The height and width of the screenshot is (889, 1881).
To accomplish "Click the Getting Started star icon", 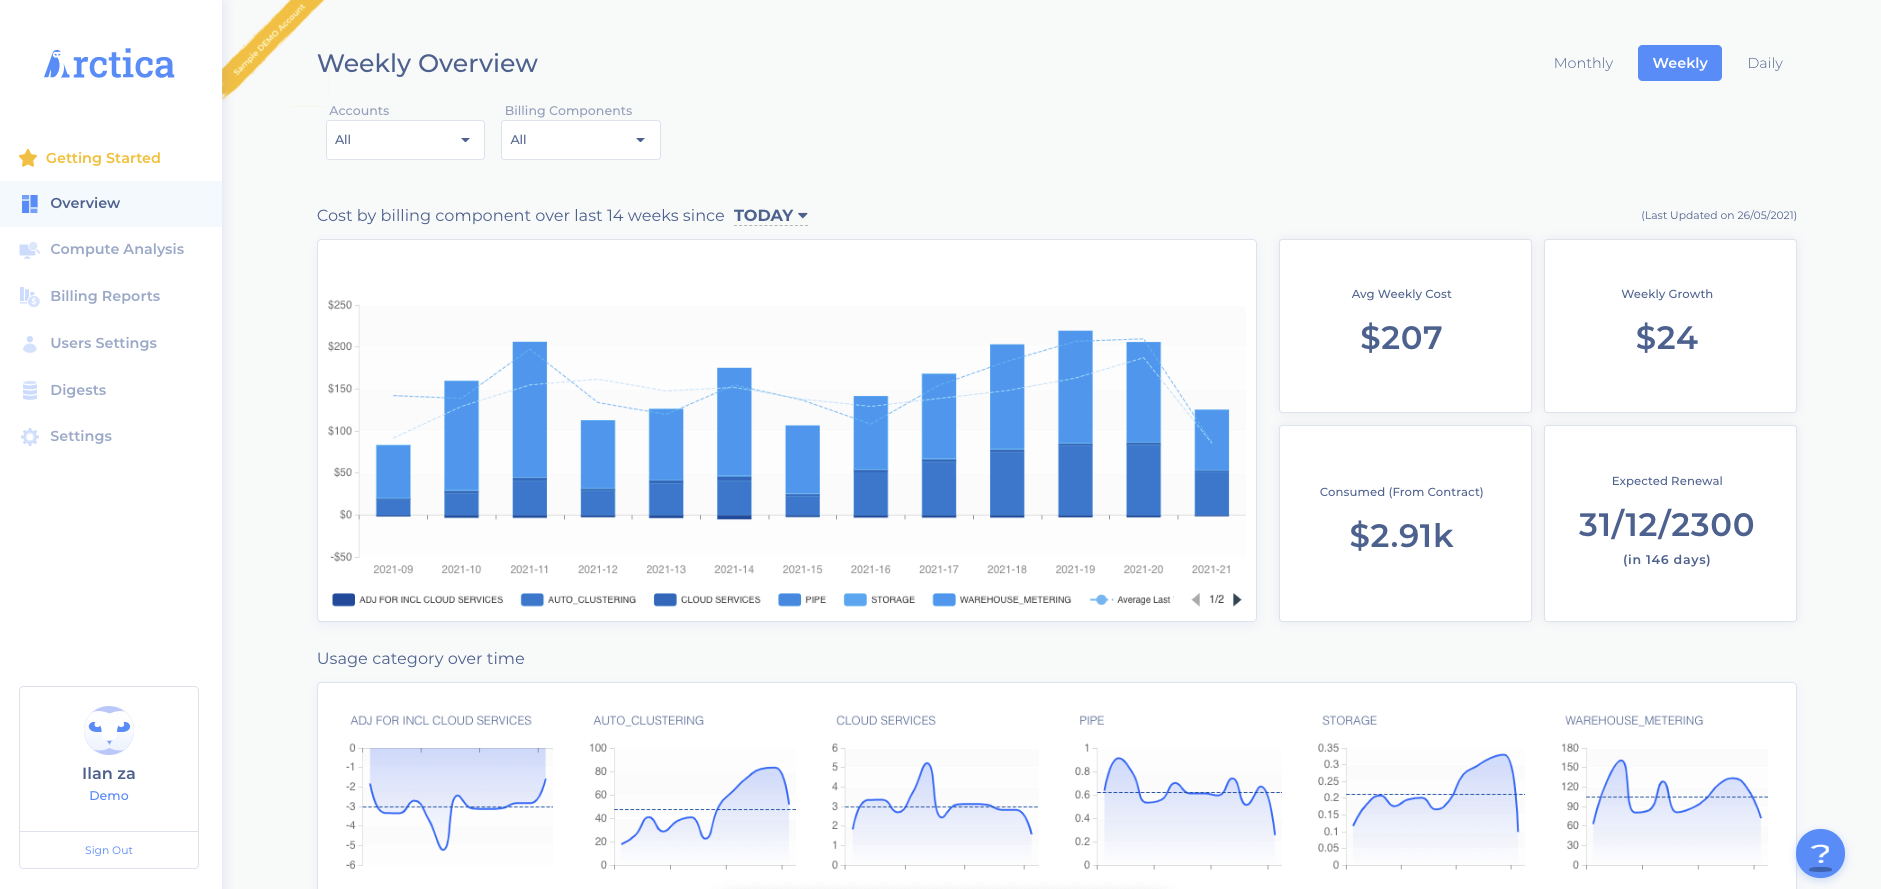I will (x=28, y=158).
